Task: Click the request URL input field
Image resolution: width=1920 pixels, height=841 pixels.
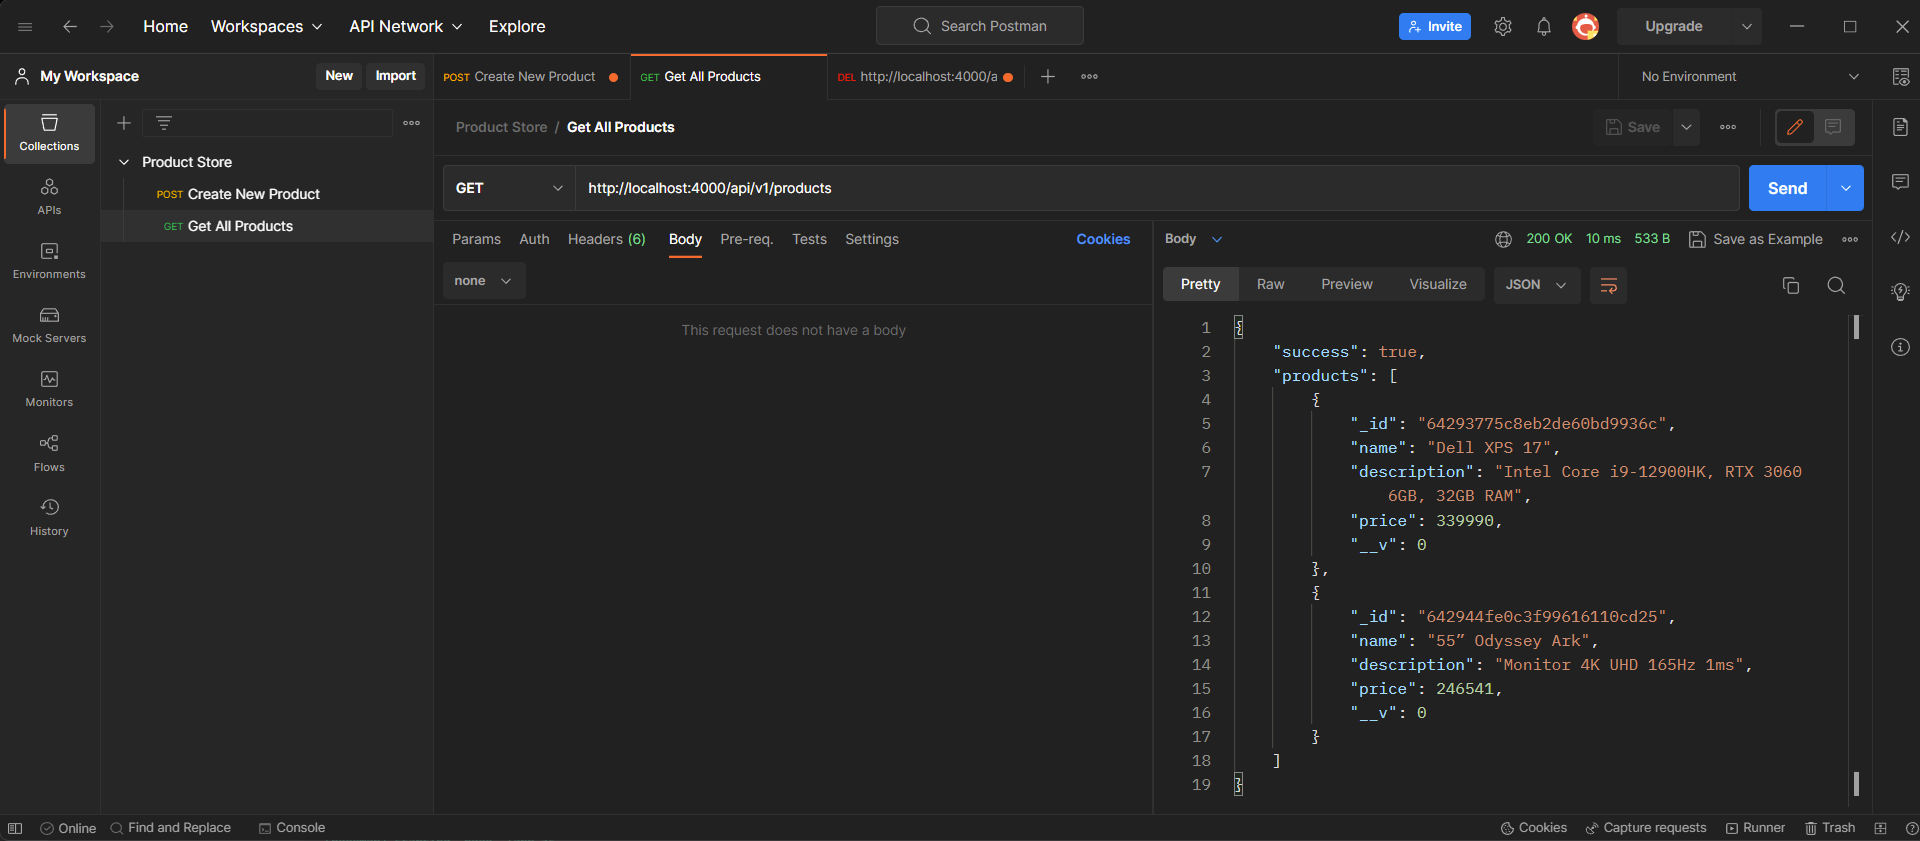Action: (1155, 188)
